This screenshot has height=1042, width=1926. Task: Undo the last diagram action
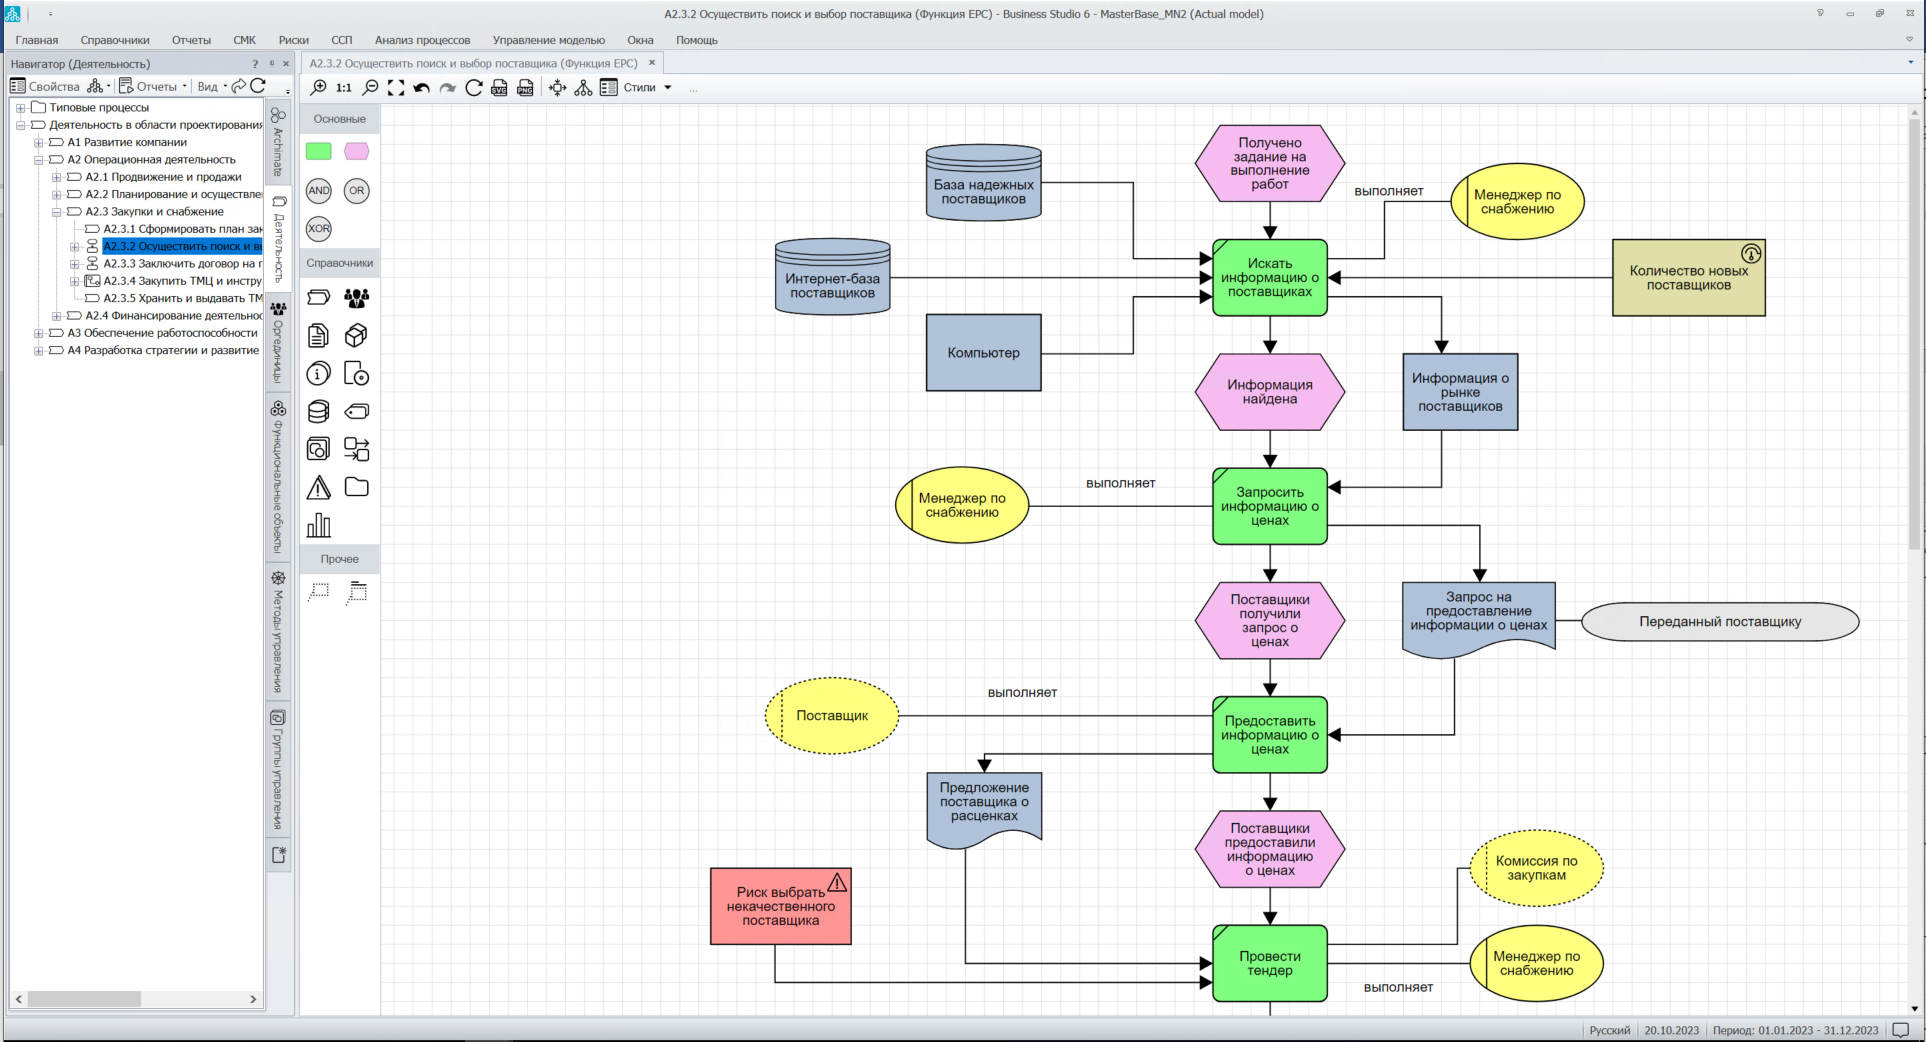coord(422,88)
